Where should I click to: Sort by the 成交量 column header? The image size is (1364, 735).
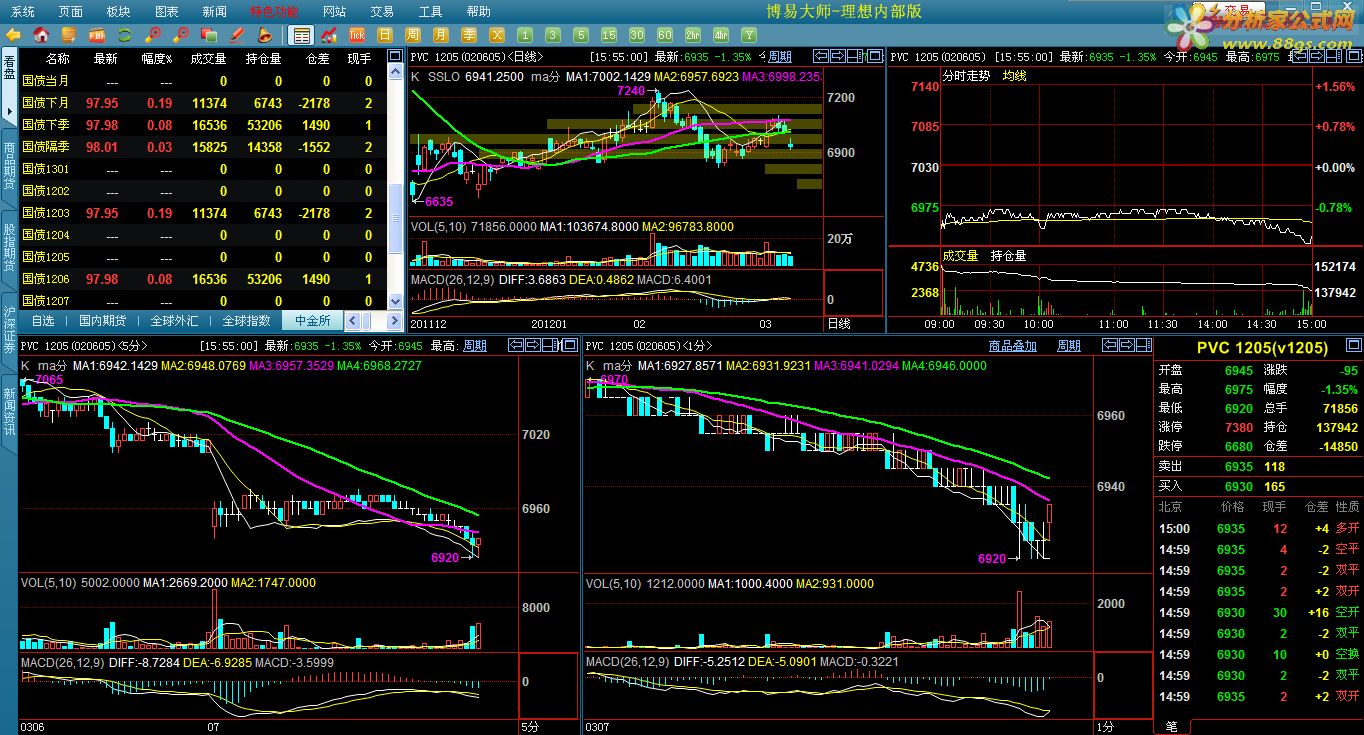point(209,59)
